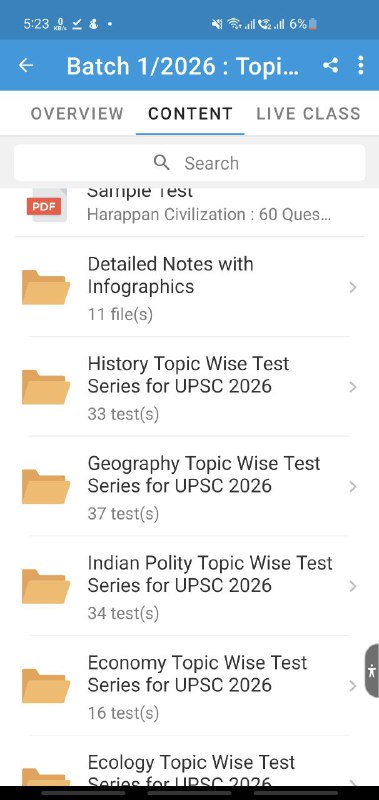Tap the Indian Polity folder icon
Viewport: 379px width, 800px height.
coord(46,586)
